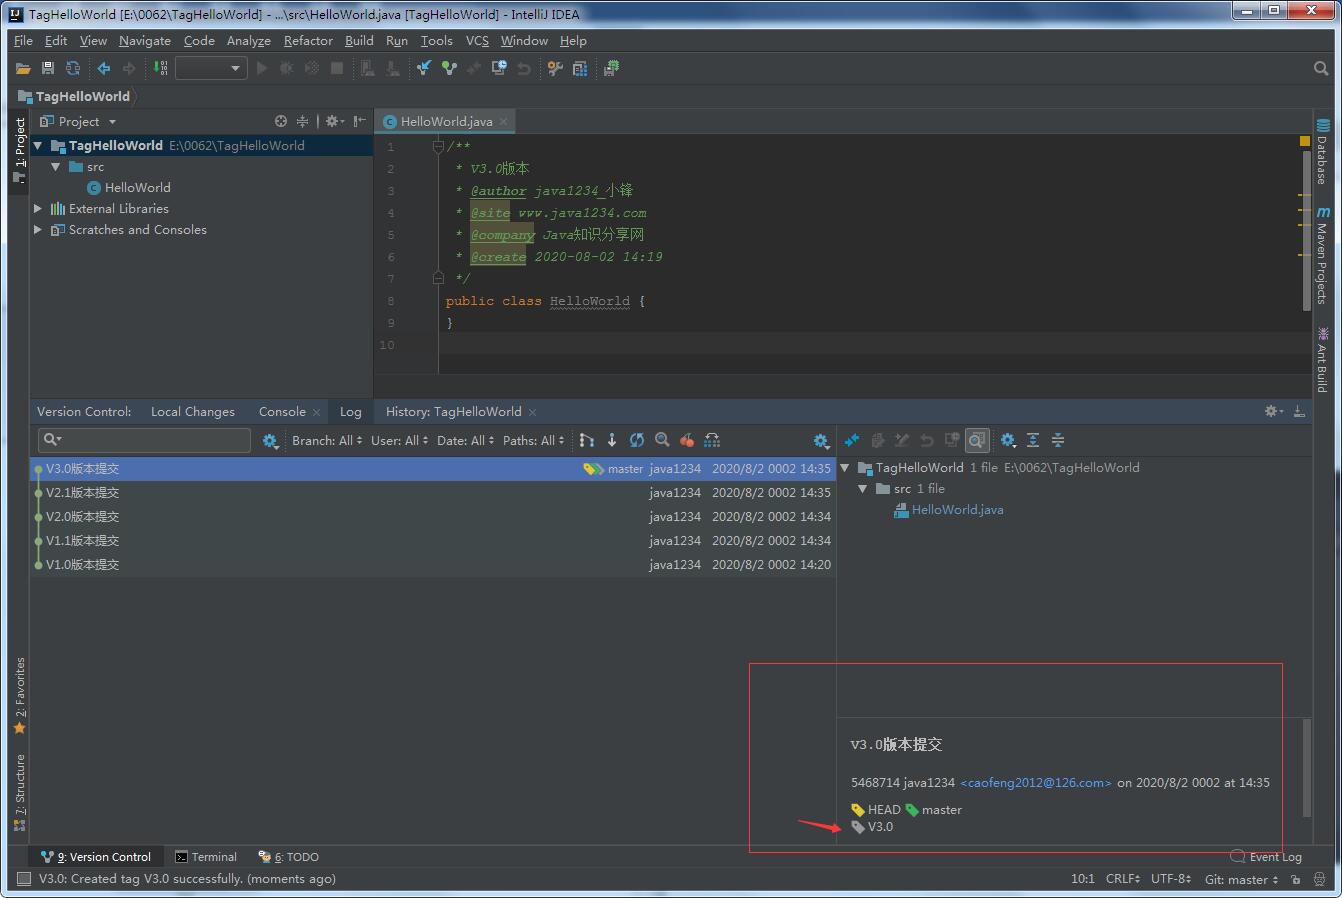Click the caofeng2012@126.com email link
The width and height of the screenshot is (1342, 898).
click(1036, 782)
